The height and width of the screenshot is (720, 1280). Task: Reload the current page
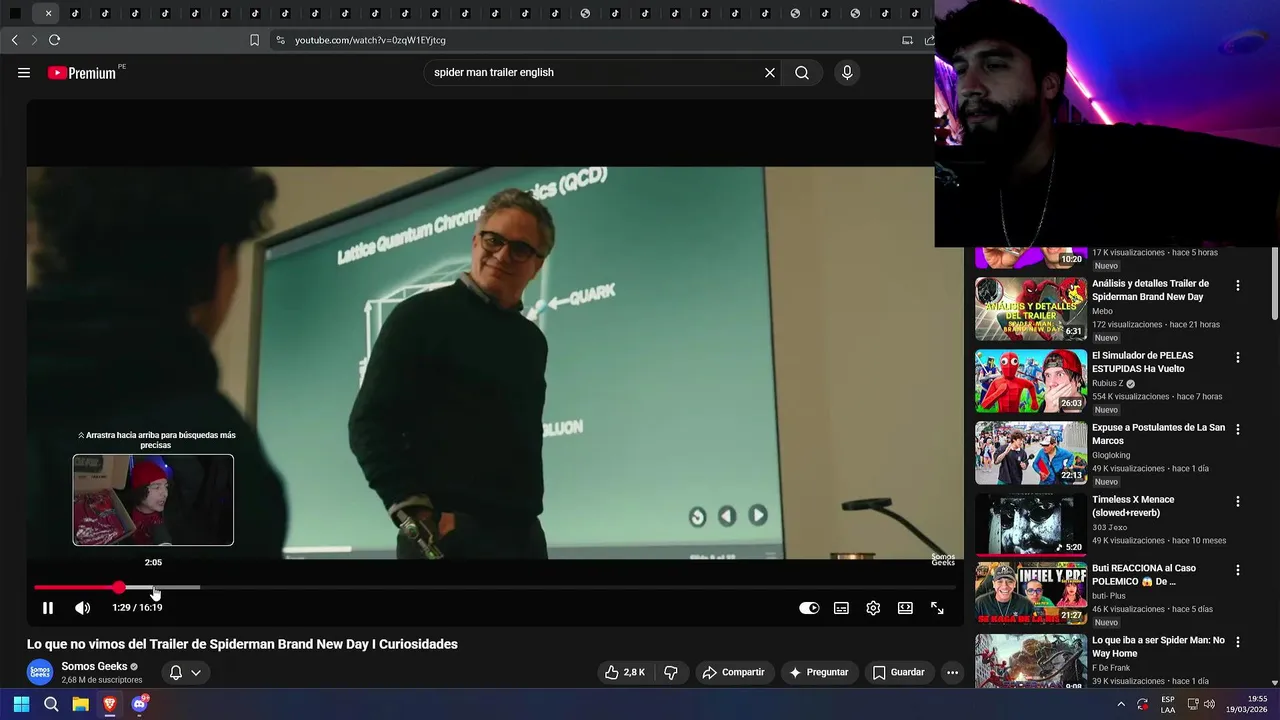click(54, 40)
